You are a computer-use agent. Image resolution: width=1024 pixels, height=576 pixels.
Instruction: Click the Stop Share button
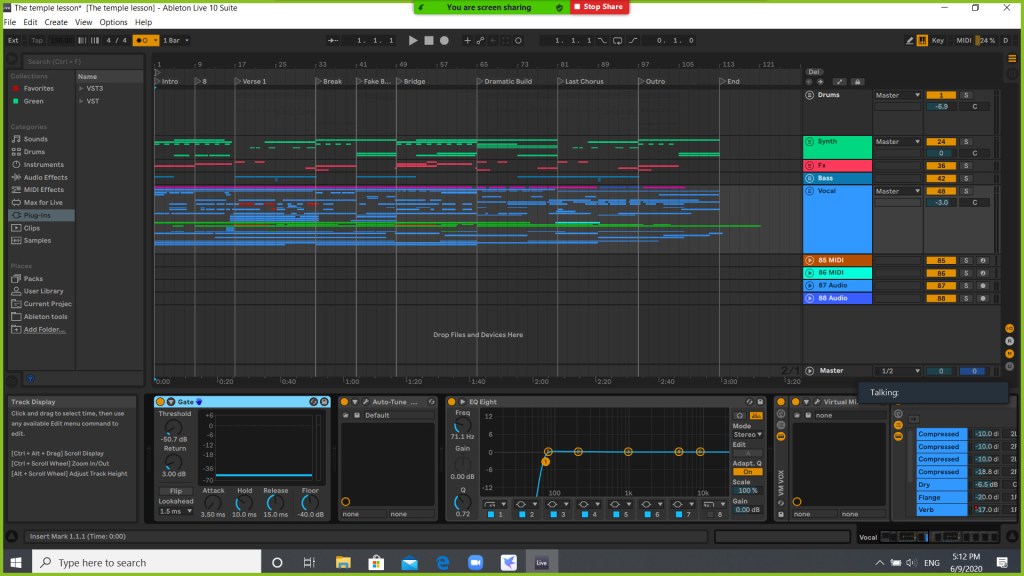coord(600,7)
